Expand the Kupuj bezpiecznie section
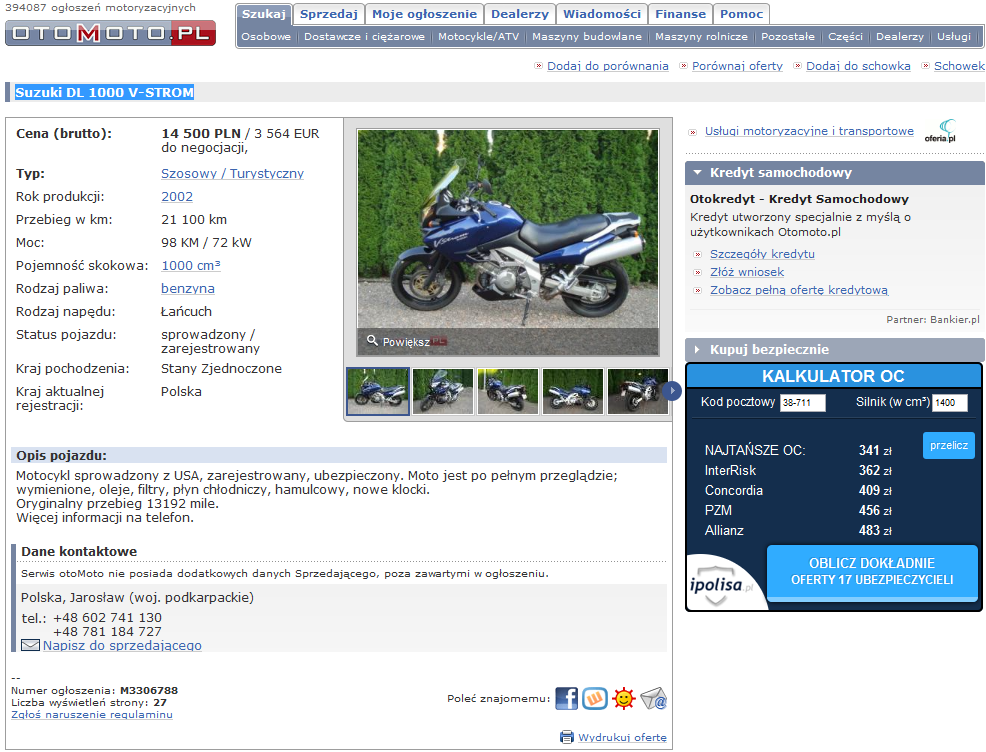Screen dimensions: 986x752 tap(697, 350)
